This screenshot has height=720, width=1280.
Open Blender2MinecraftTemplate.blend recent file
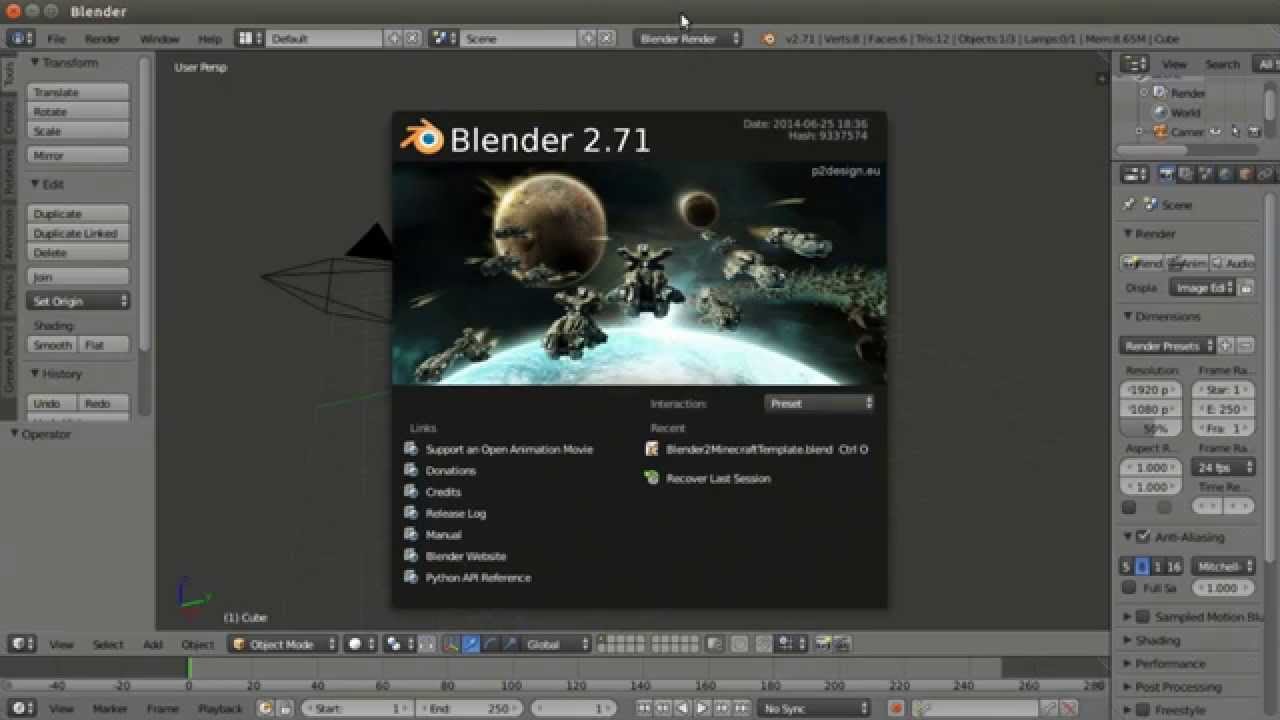pyautogui.click(x=757, y=450)
